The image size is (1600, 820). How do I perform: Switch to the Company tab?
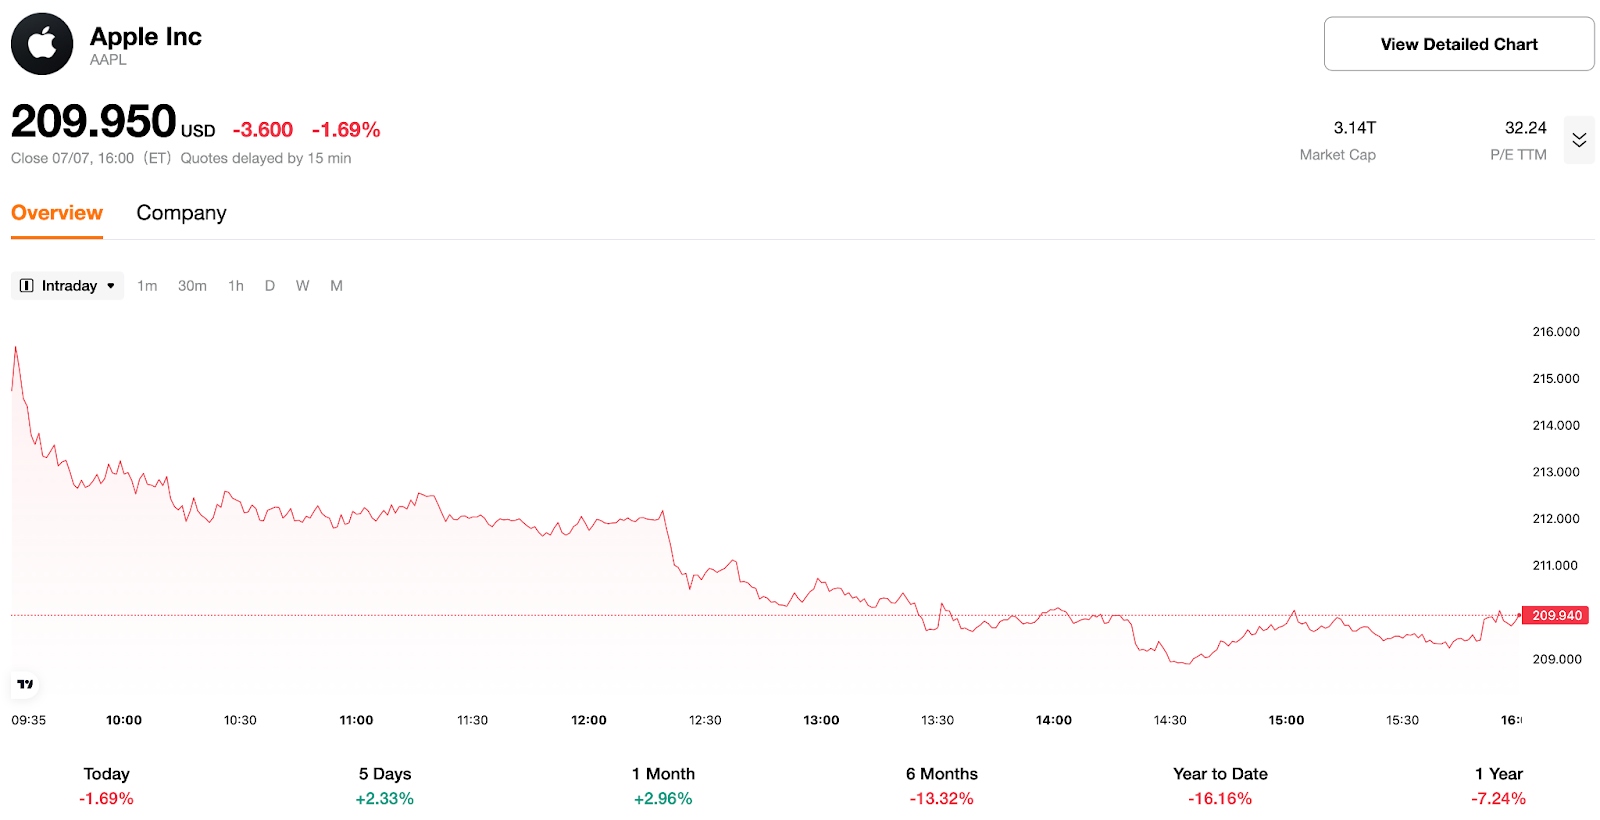181,212
